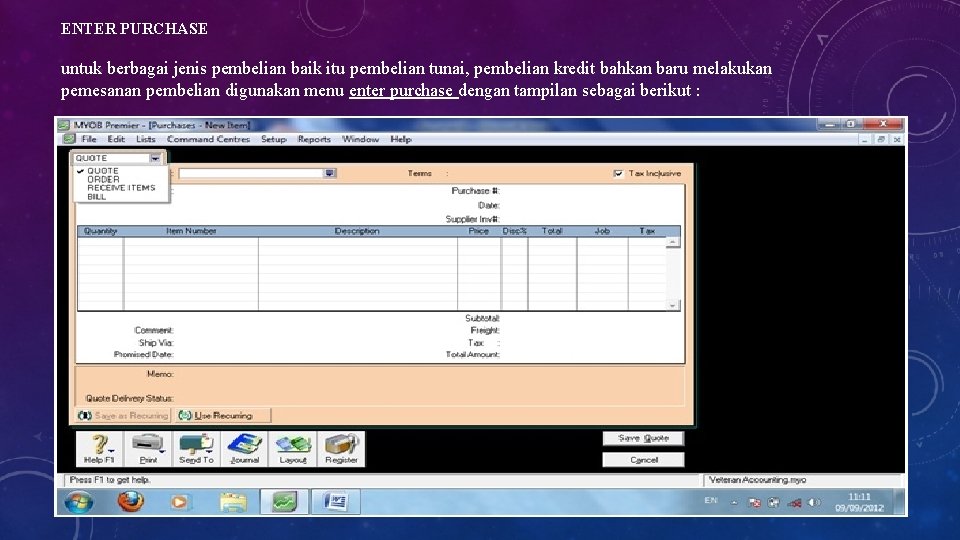960x540 pixels.
Task: Select BILL in the dropdown list
Action: pos(96,197)
